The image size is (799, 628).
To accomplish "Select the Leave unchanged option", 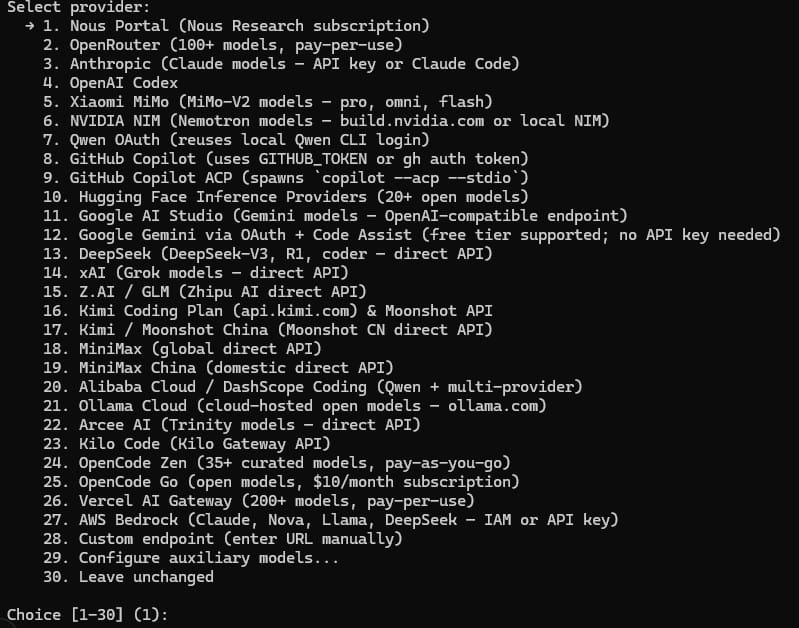I will click(x=128, y=577).
